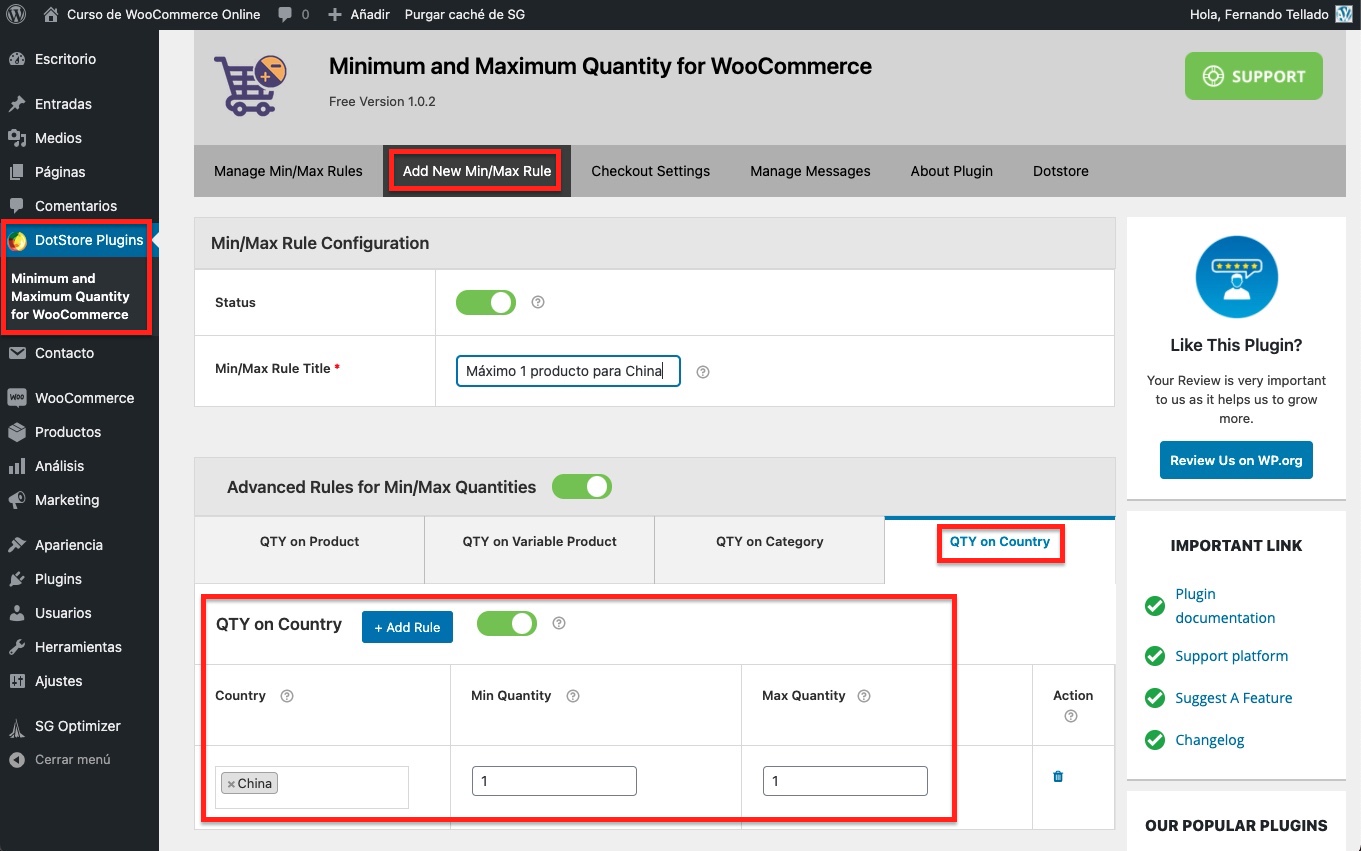Open Manage Messages tab
Image resolution: width=1361 pixels, height=851 pixels.
[x=811, y=171]
